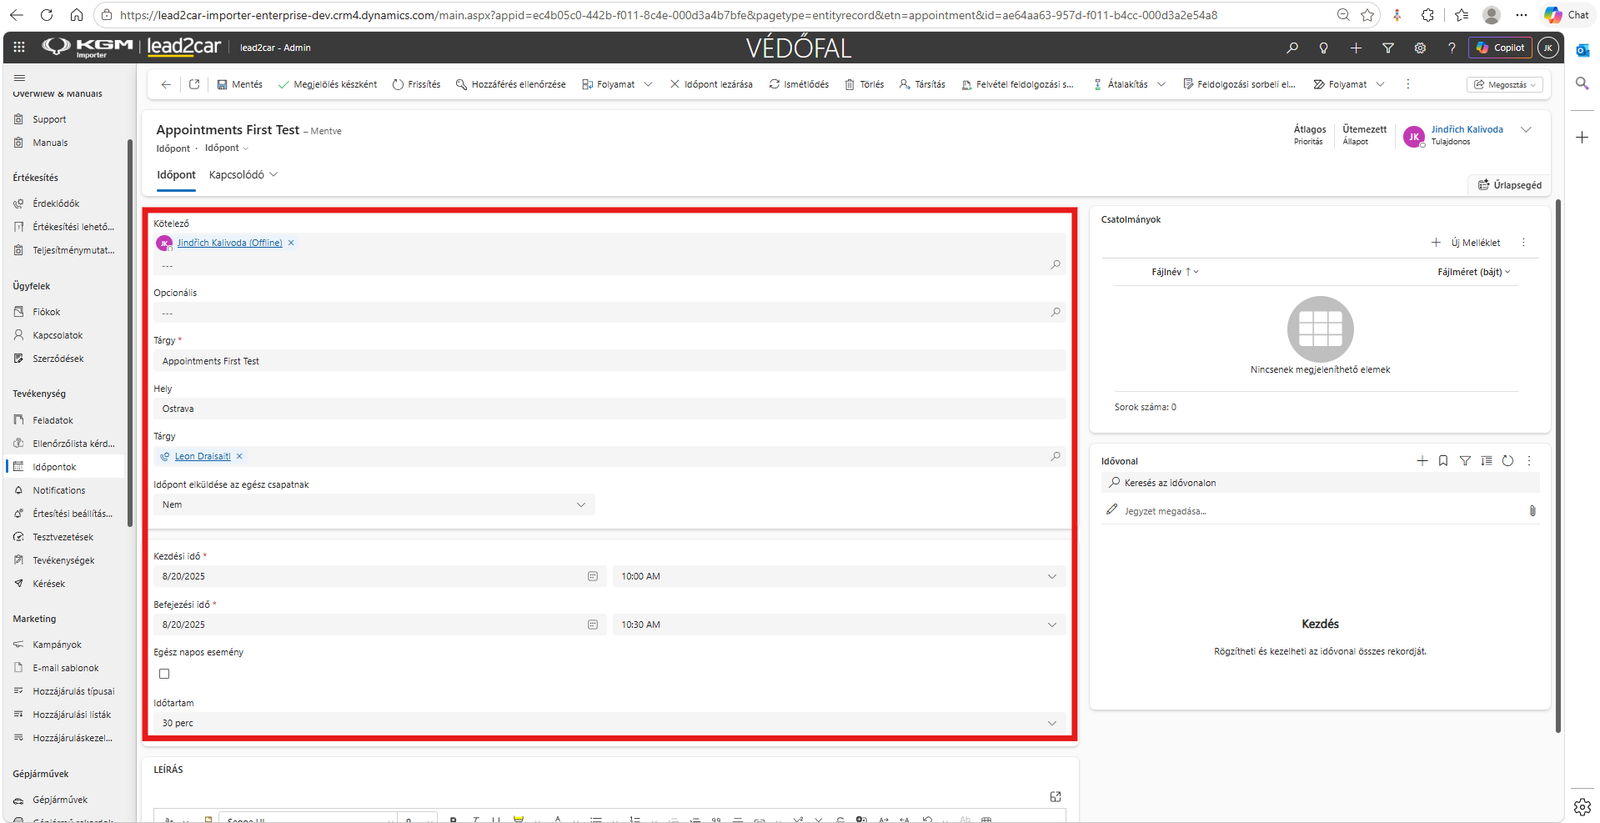Click the Megosztás share button
Image resolution: width=1600 pixels, height=823 pixels.
pos(1505,85)
